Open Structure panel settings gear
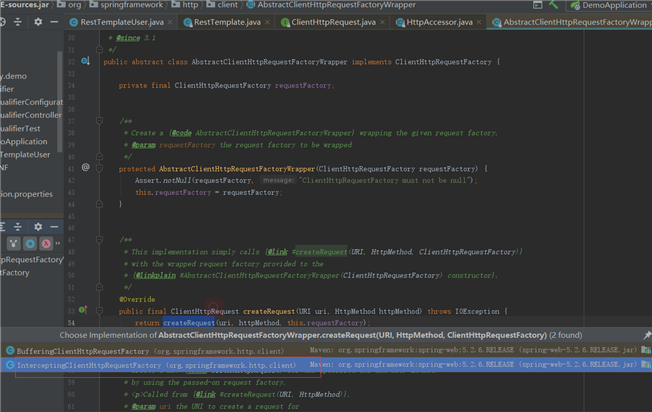The width and height of the screenshot is (652, 412). [38, 227]
